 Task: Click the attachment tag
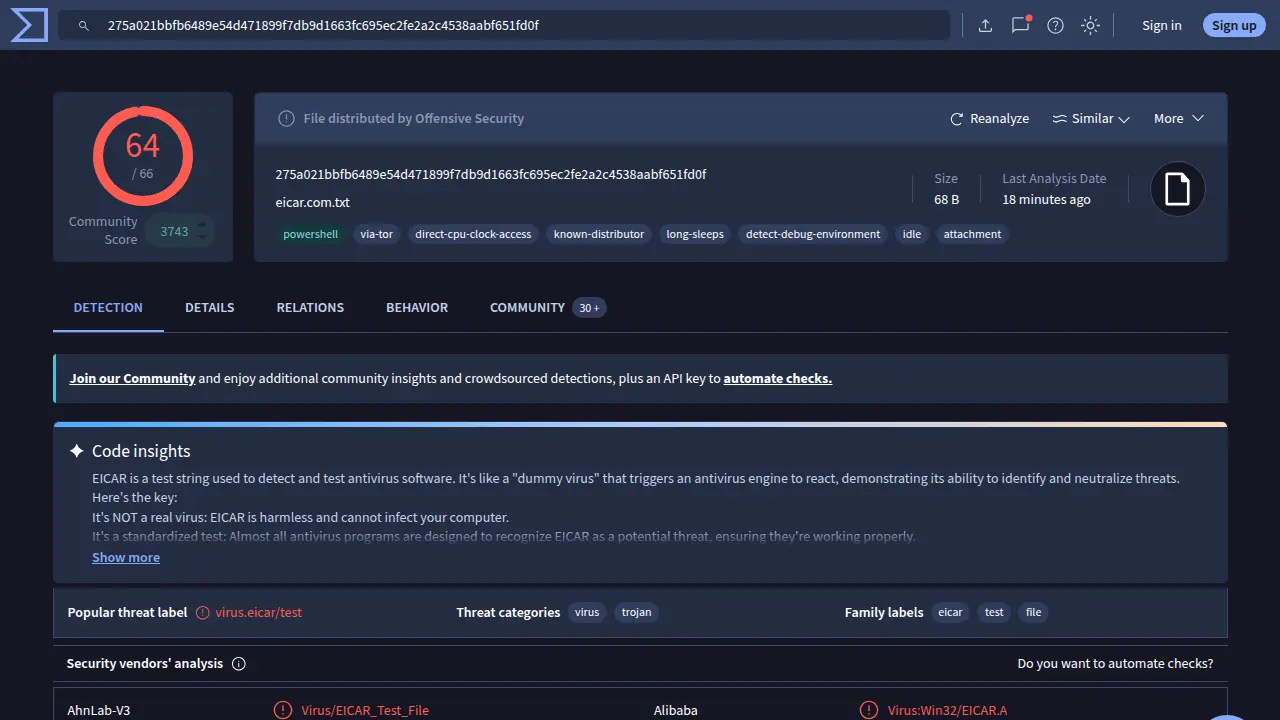coord(972,235)
